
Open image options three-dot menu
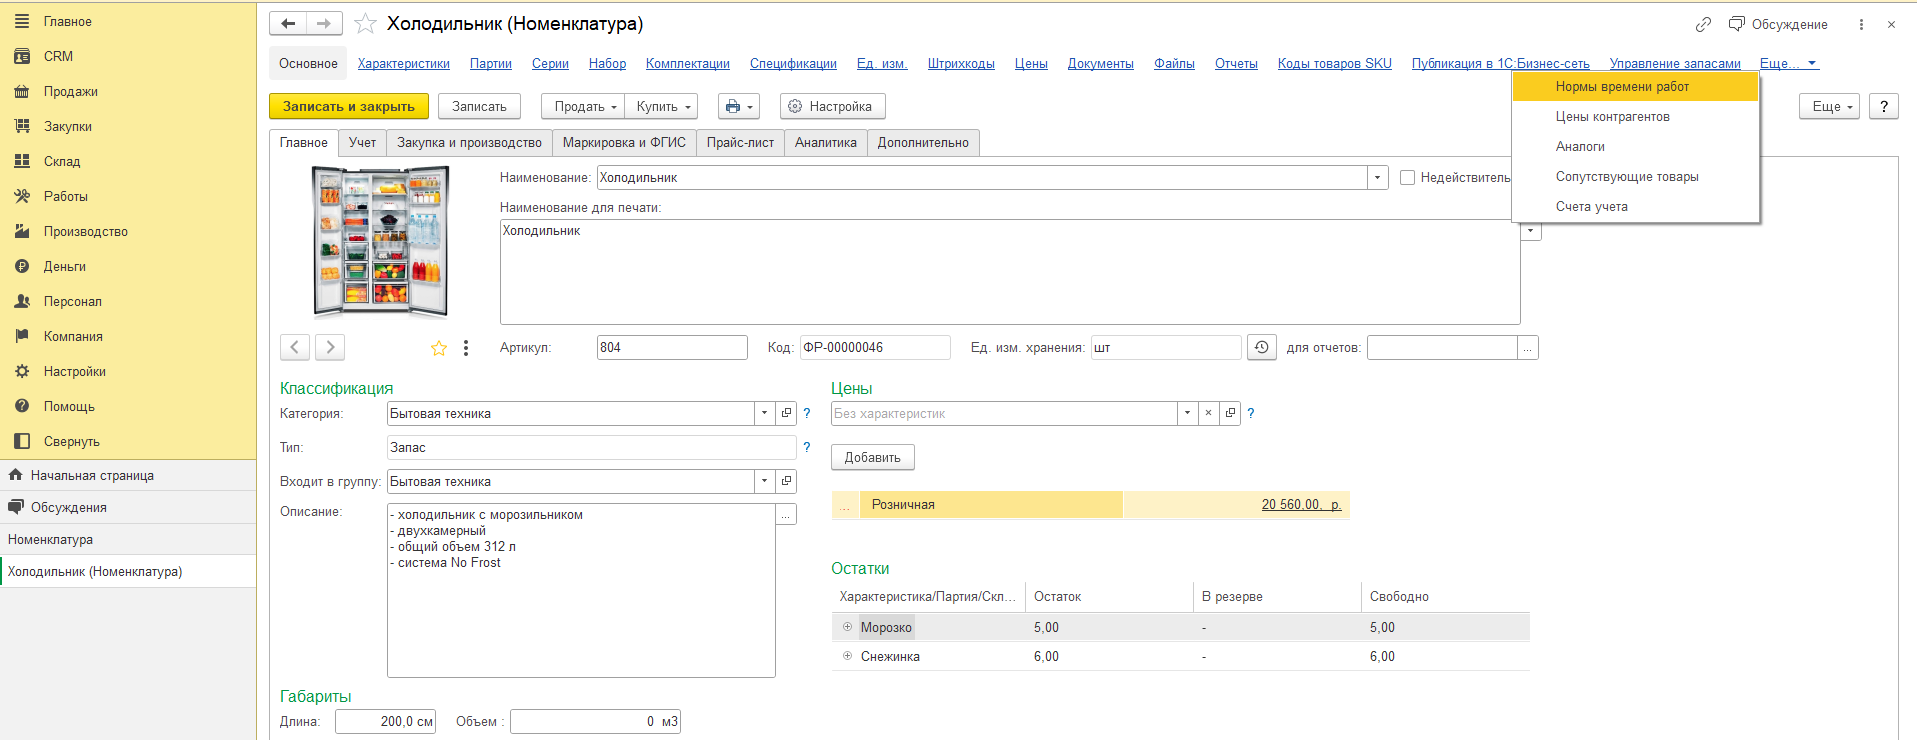coord(466,348)
